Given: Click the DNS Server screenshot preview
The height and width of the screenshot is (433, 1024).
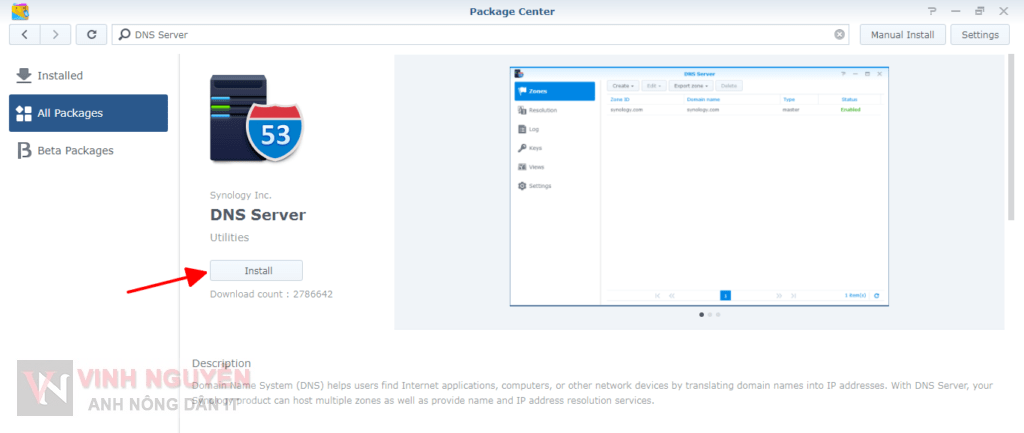Looking at the screenshot, I should point(699,186).
